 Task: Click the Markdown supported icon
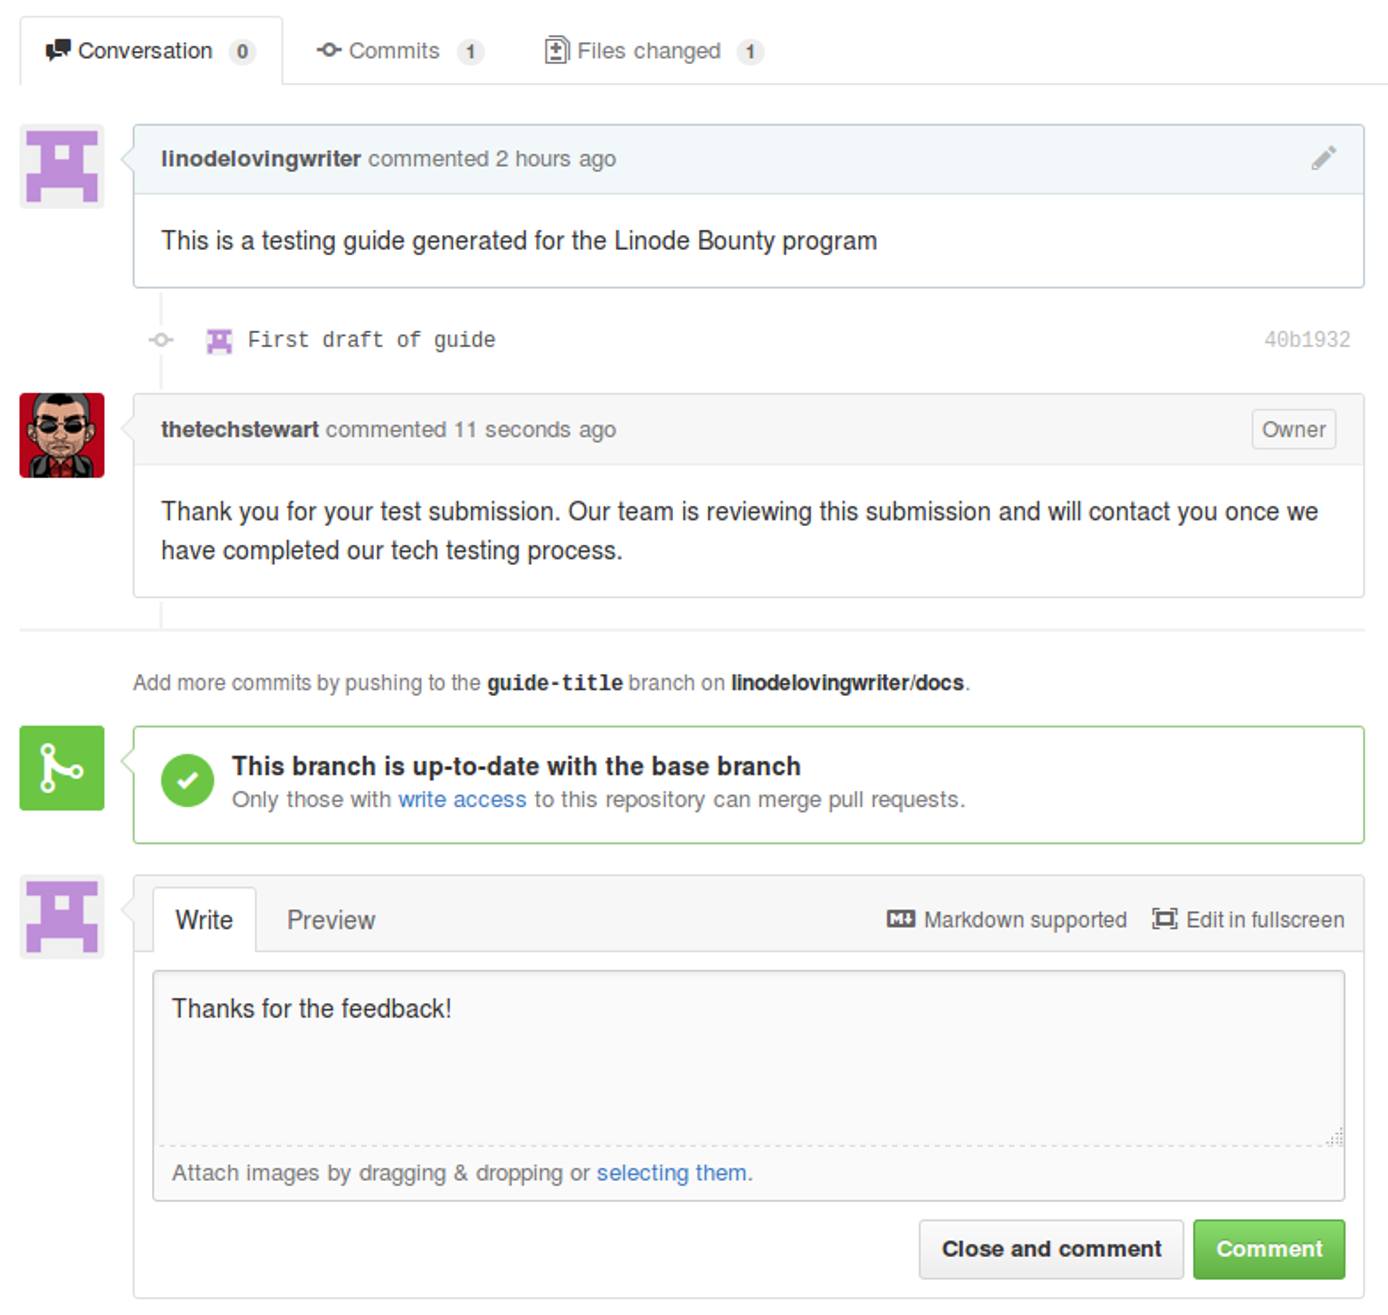pyautogui.click(x=898, y=918)
